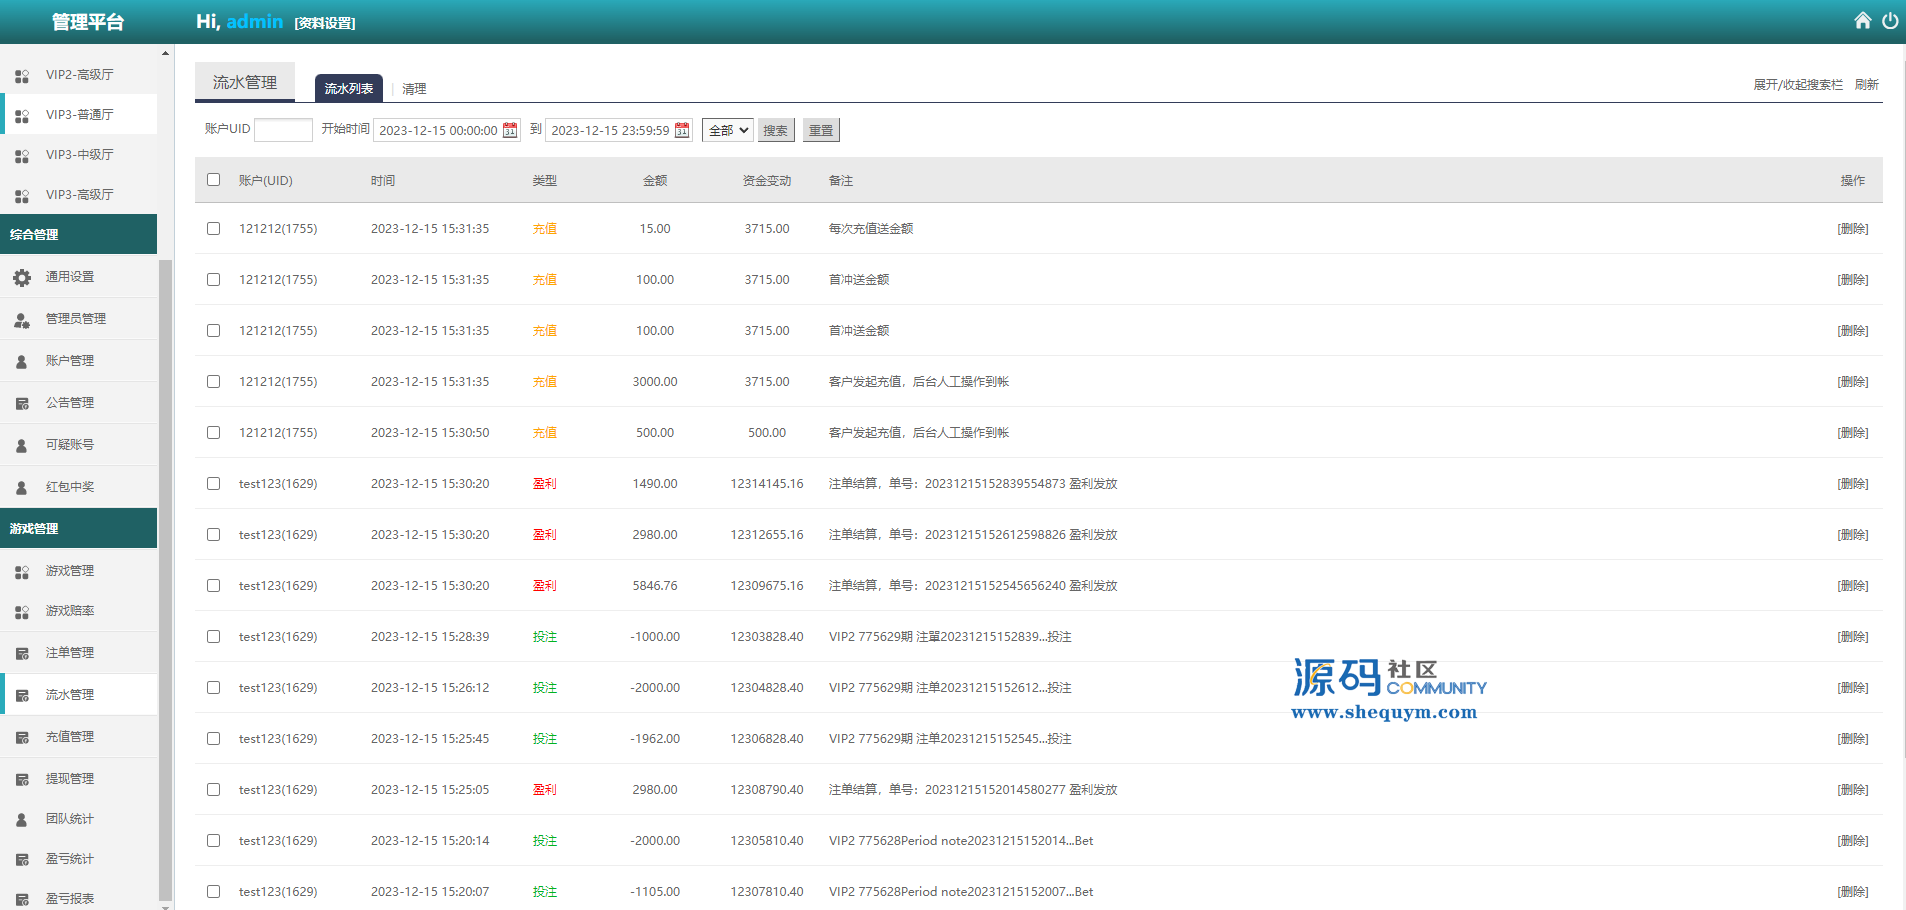Click the 提现管理 sidebar icon
The width and height of the screenshot is (1906, 910).
tap(22, 780)
